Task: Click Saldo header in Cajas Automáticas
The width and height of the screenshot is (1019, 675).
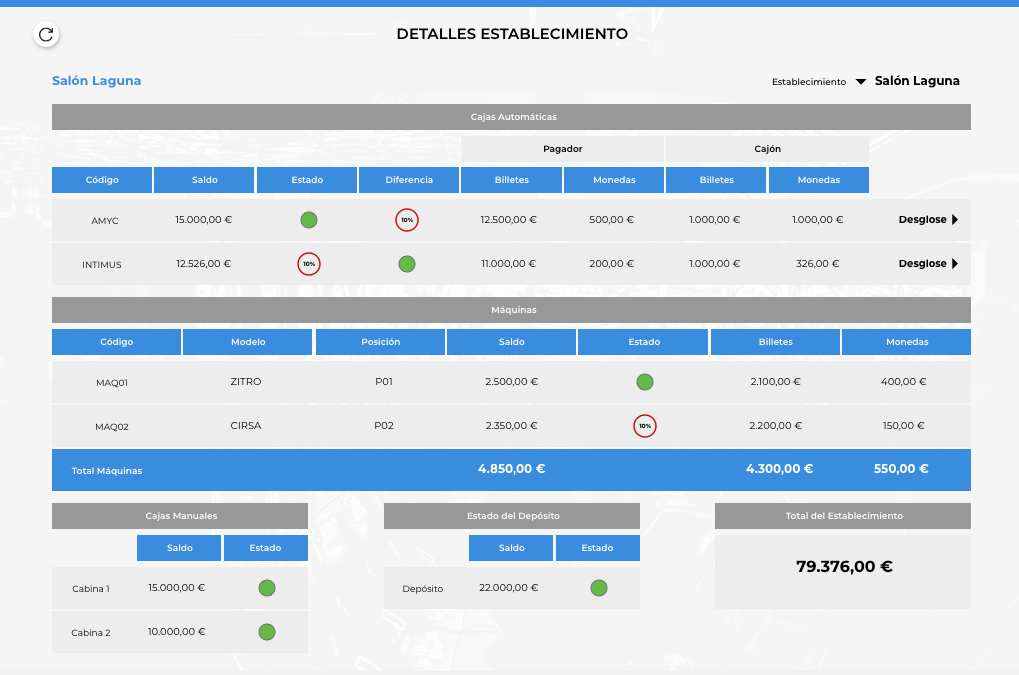Action: coord(204,180)
